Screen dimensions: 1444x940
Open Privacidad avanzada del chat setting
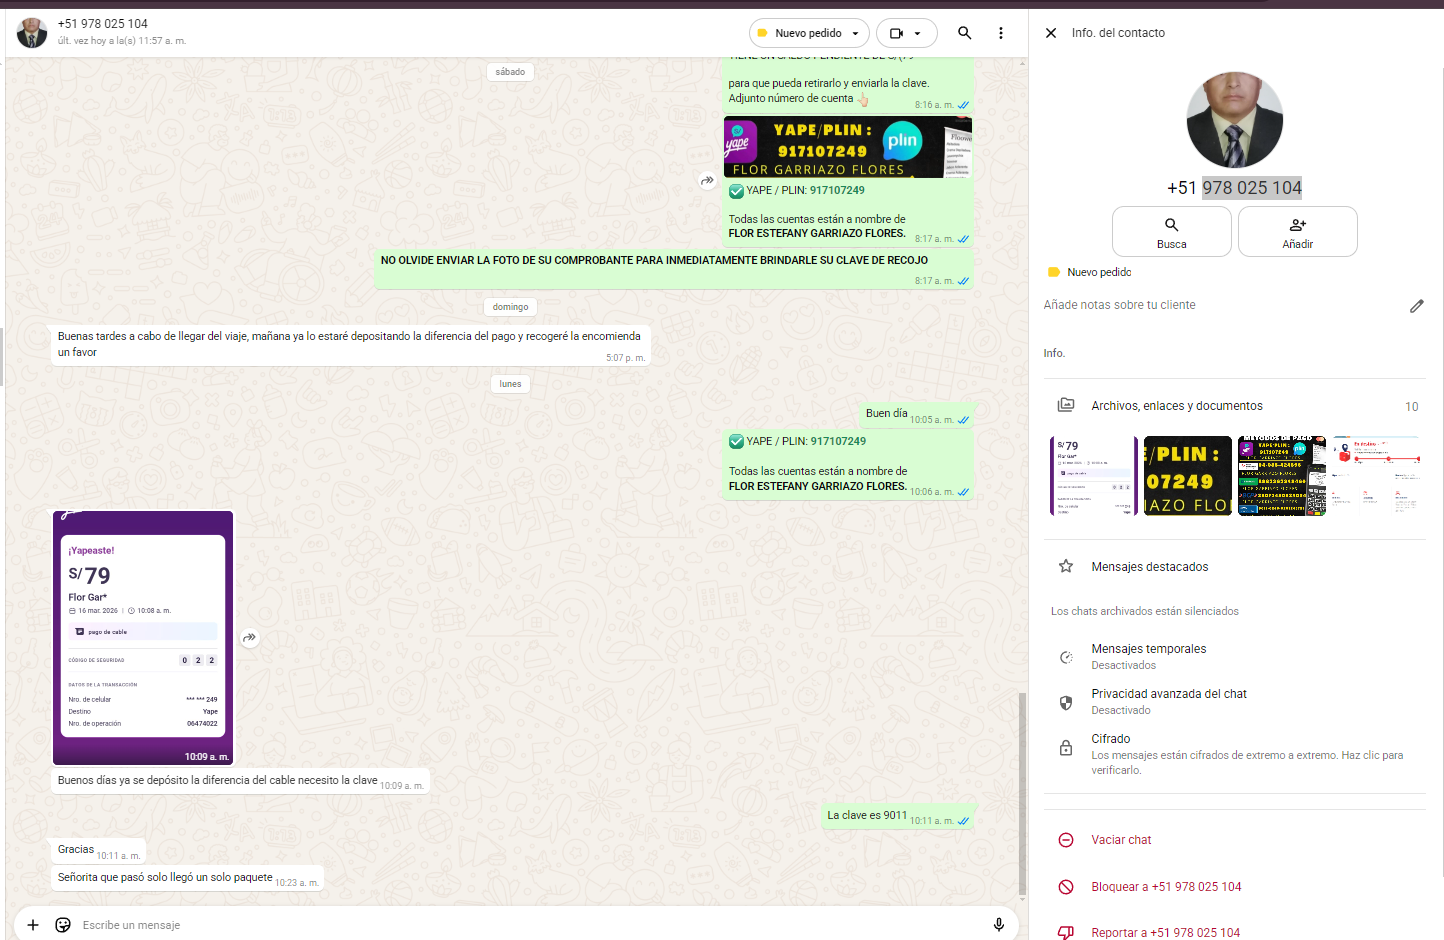point(1168,701)
